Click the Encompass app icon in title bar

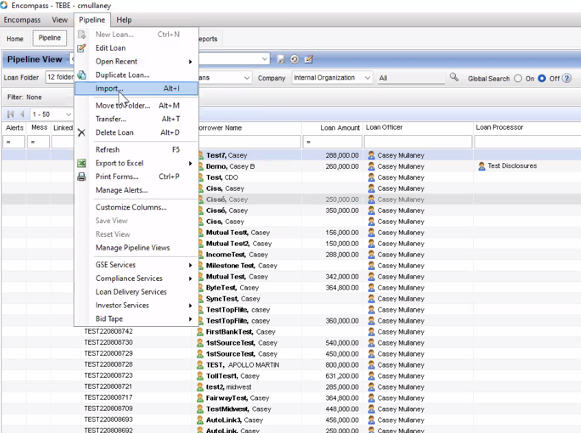(4, 5)
